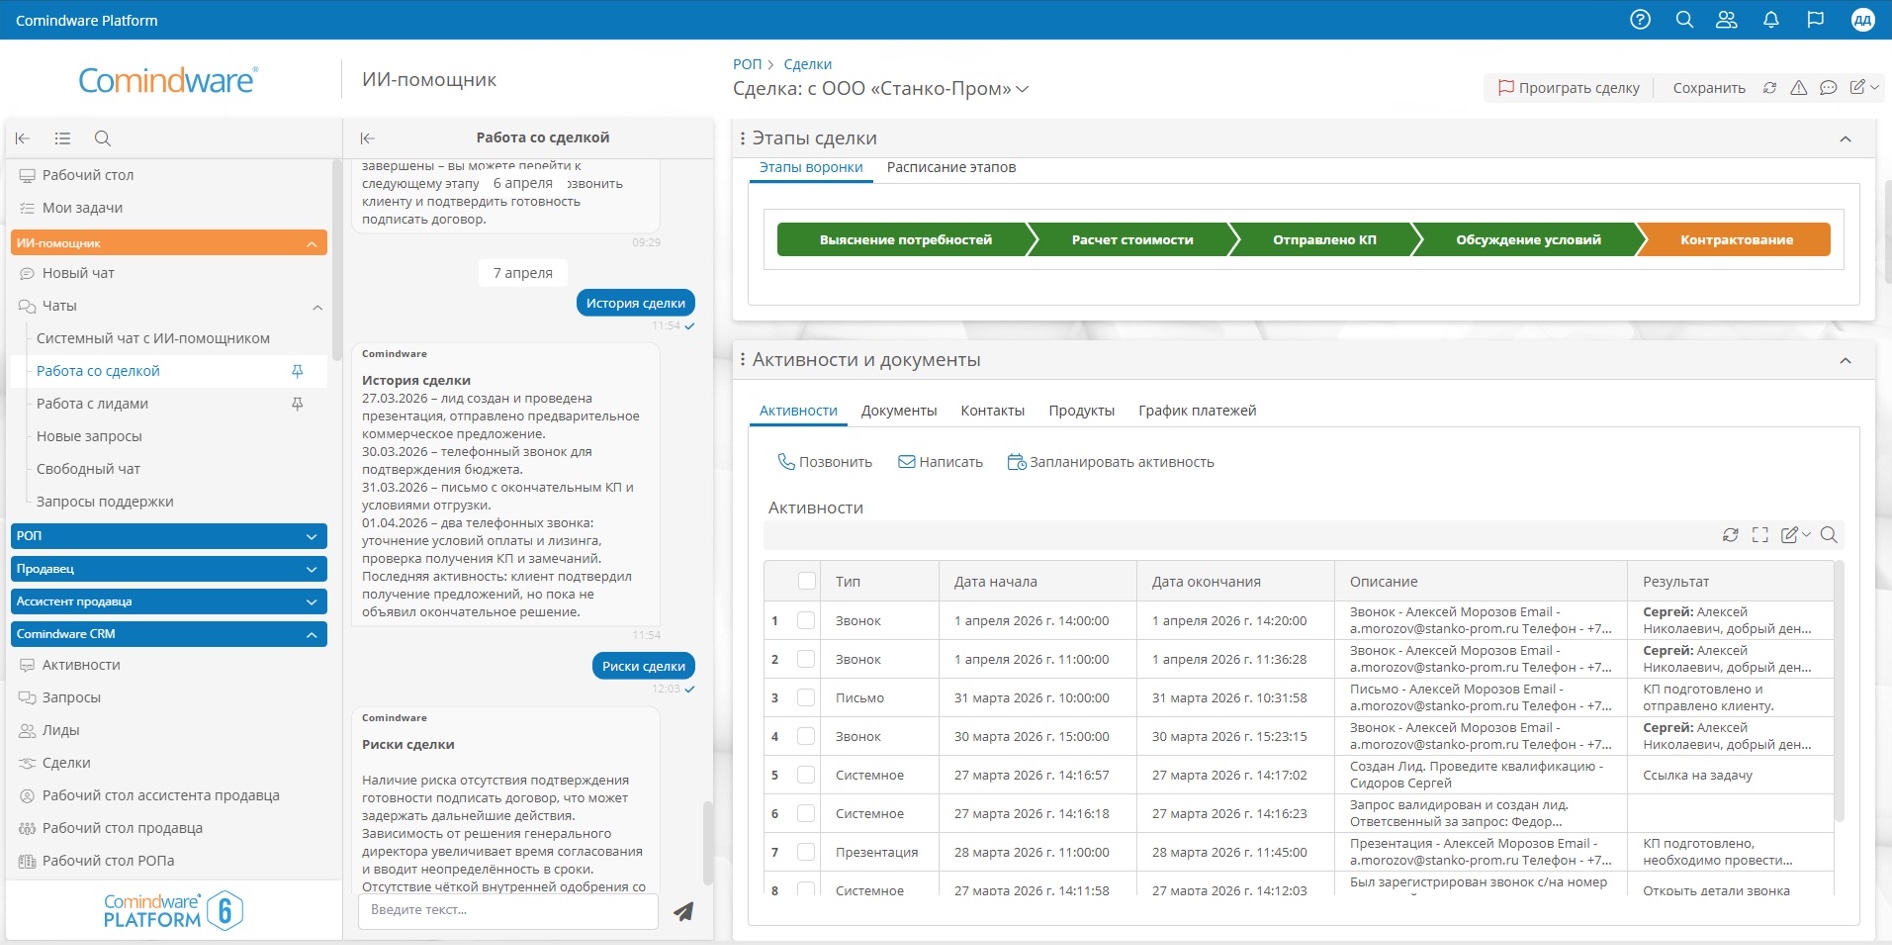This screenshot has width=1892, height=945.
Task: Collapse the left navigation panel
Action: tap(23, 138)
